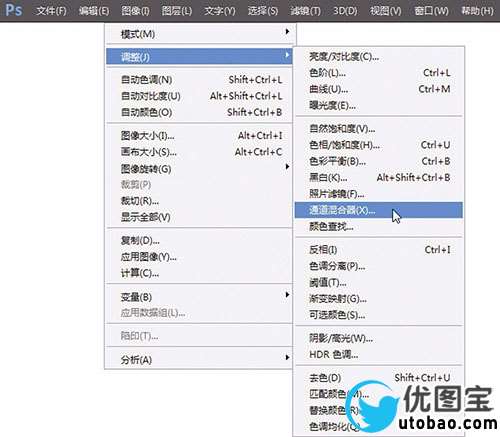Expand the 变量(B) submenu
The height and width of the screenshot is (437, 500).
200,296
